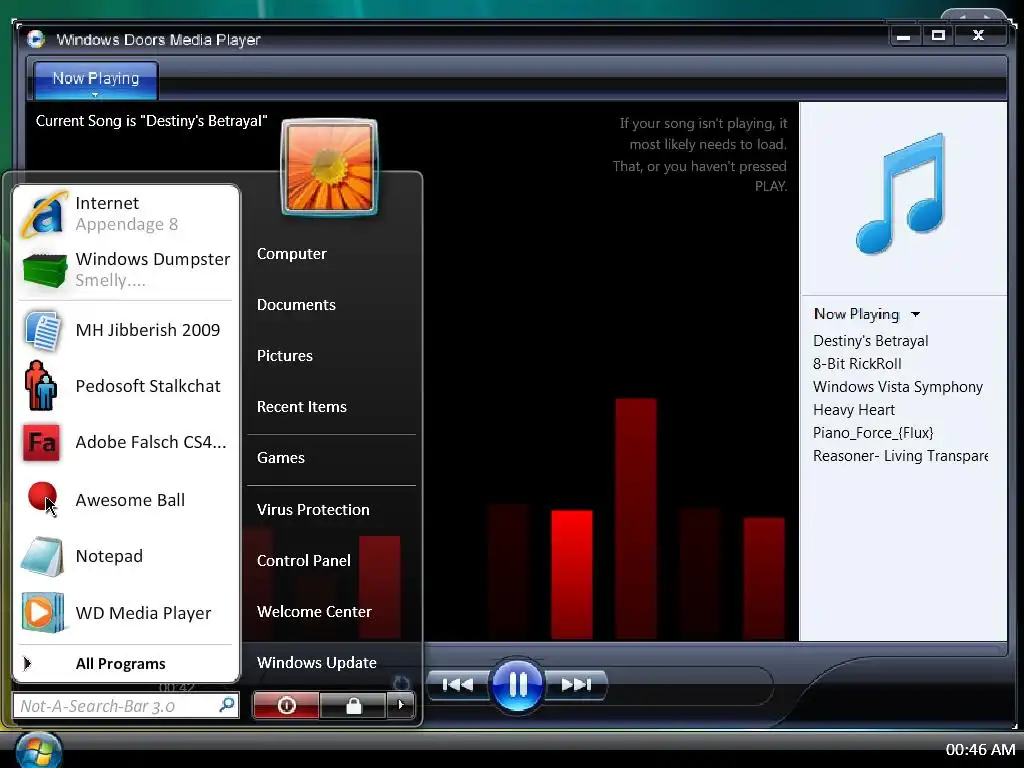Expand the shutdown options arrow
The width and height of the screenshot is (1024, 768).
coord(401,705)
